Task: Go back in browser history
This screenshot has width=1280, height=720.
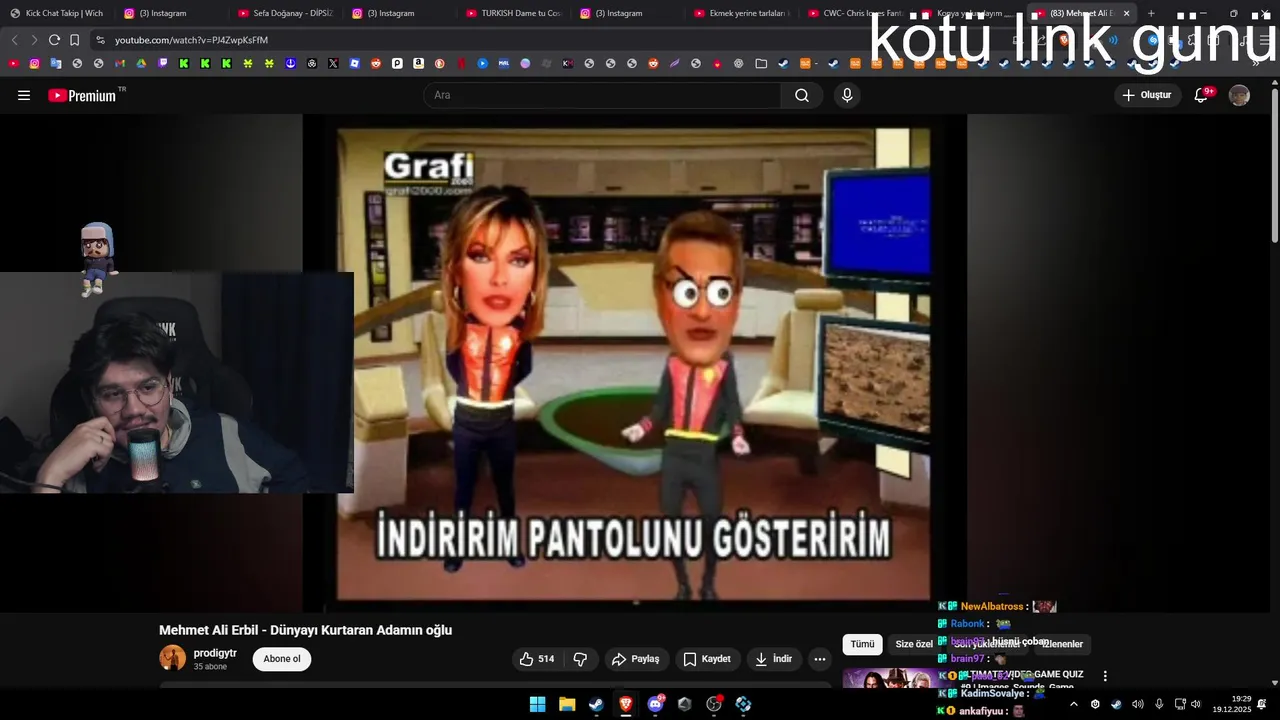Action: click(14, 40)
